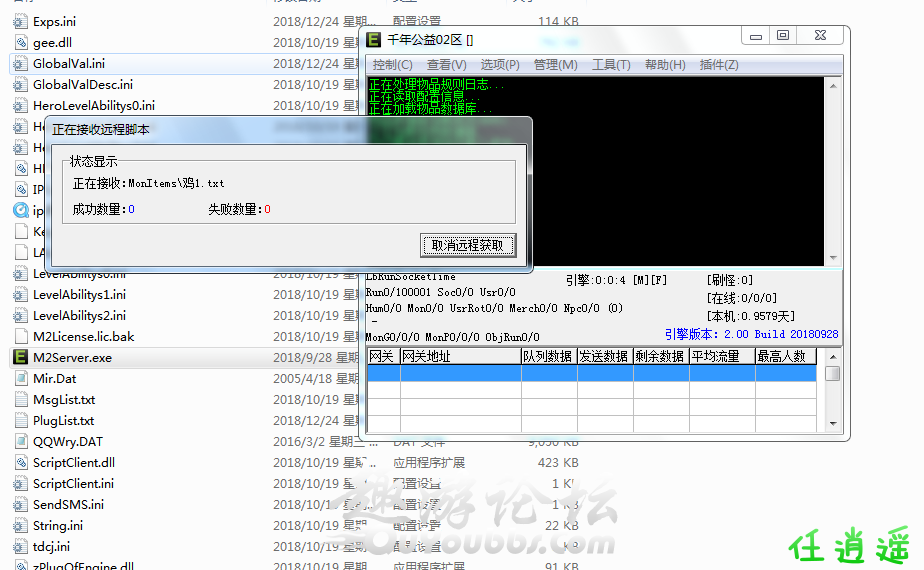Click the 平均流量 column header

coord(722,356)
